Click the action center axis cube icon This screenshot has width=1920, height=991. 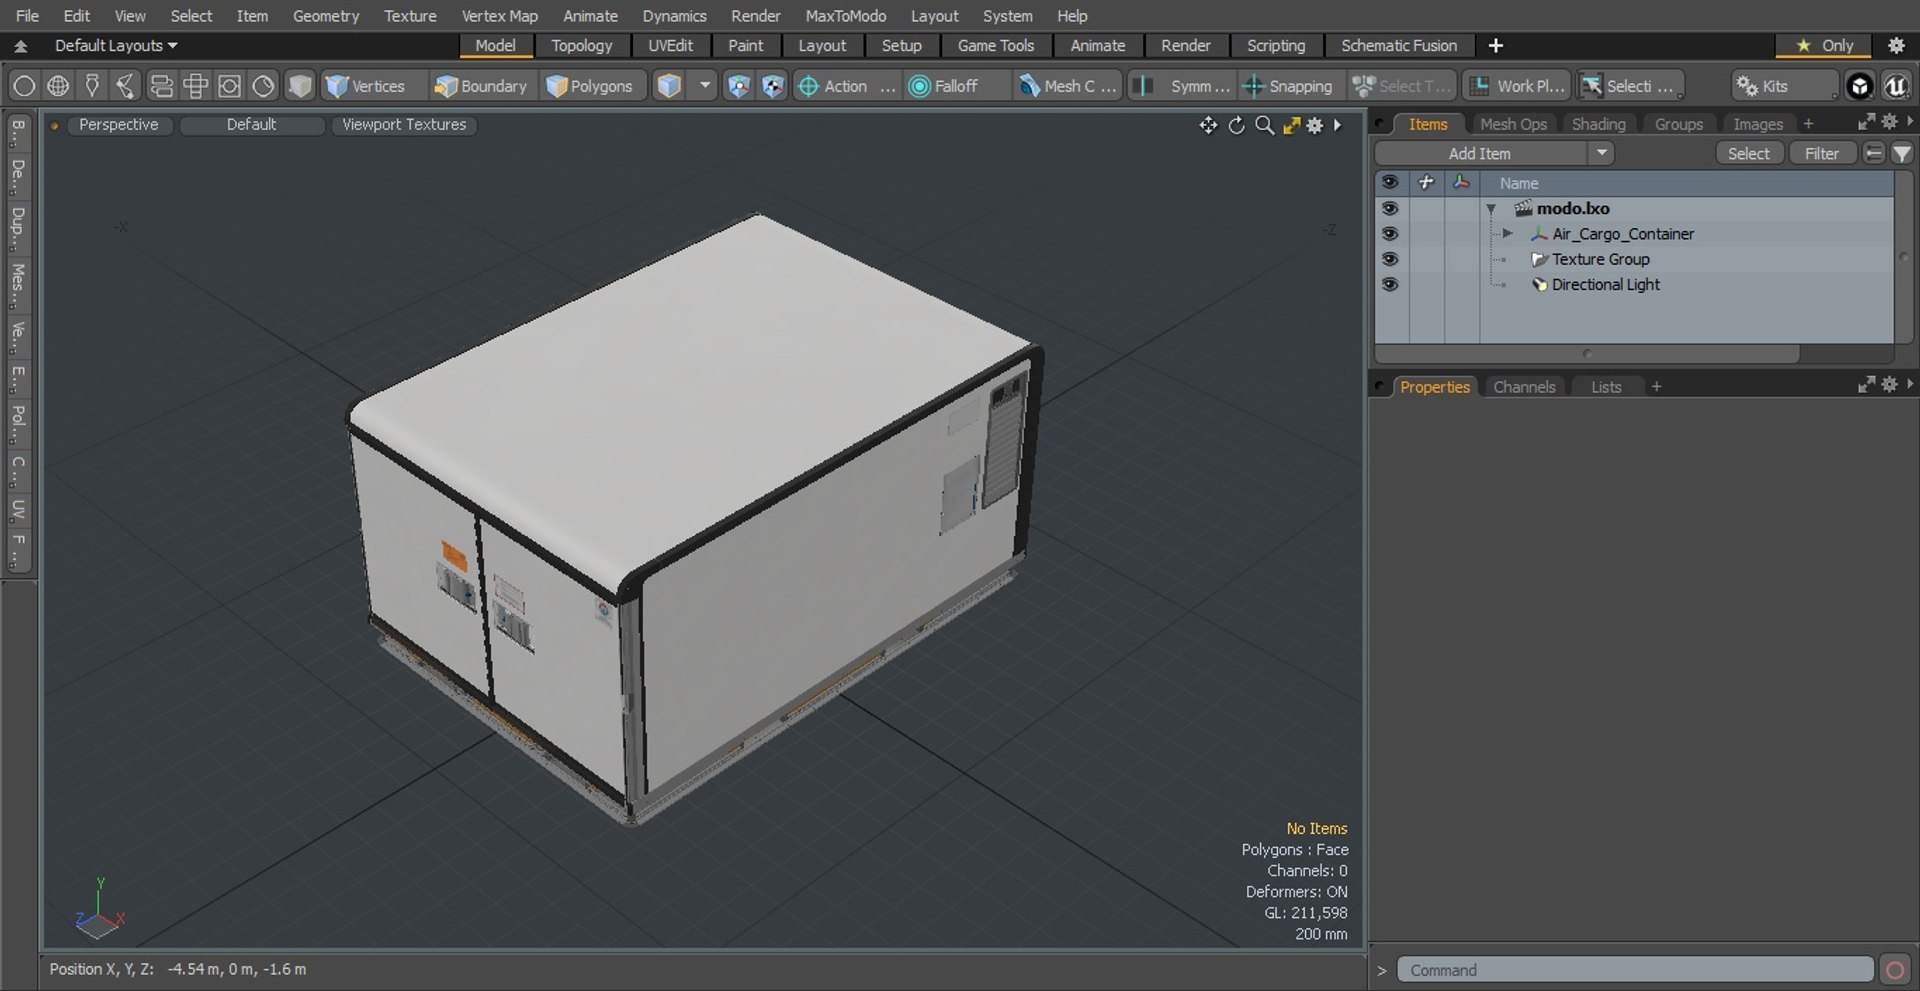pyautogui.click(x=738, y=86)
